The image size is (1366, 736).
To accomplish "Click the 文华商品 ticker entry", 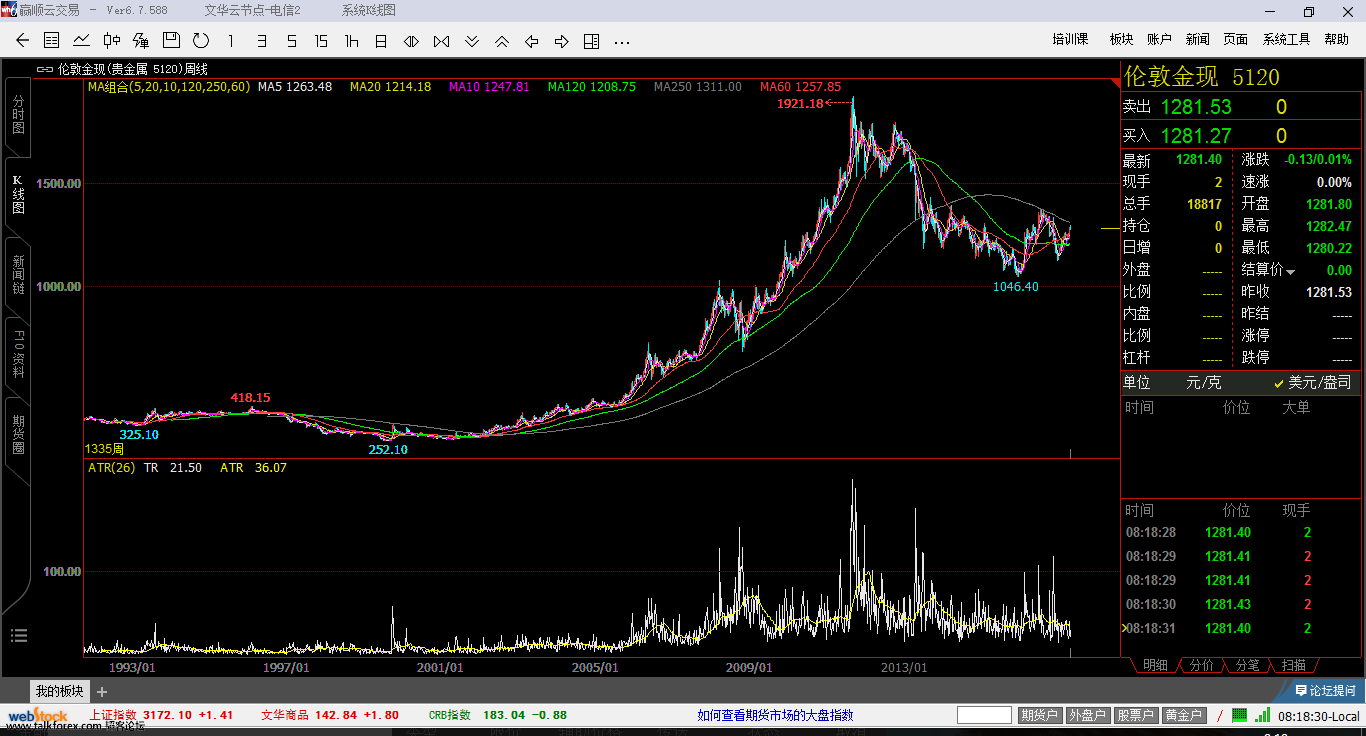I will [330, 715].
